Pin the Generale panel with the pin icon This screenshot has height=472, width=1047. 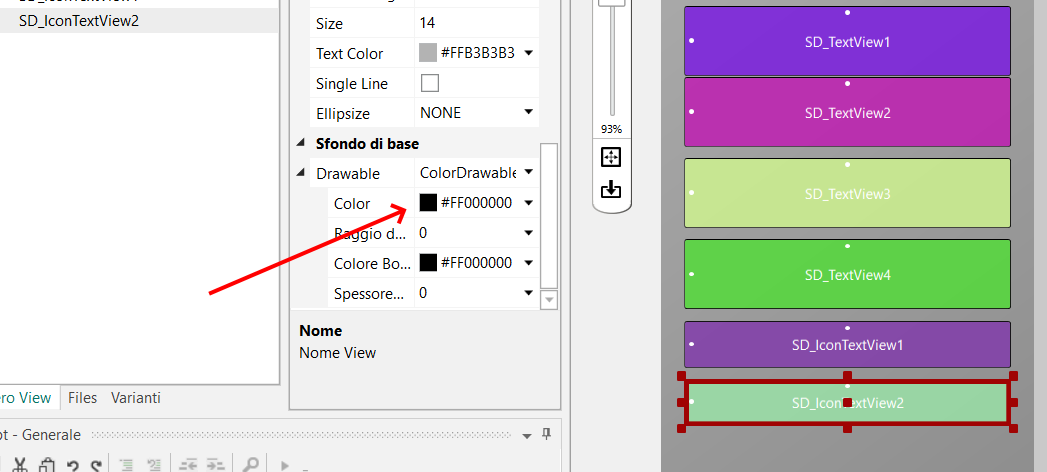click(x=546, y=434)
